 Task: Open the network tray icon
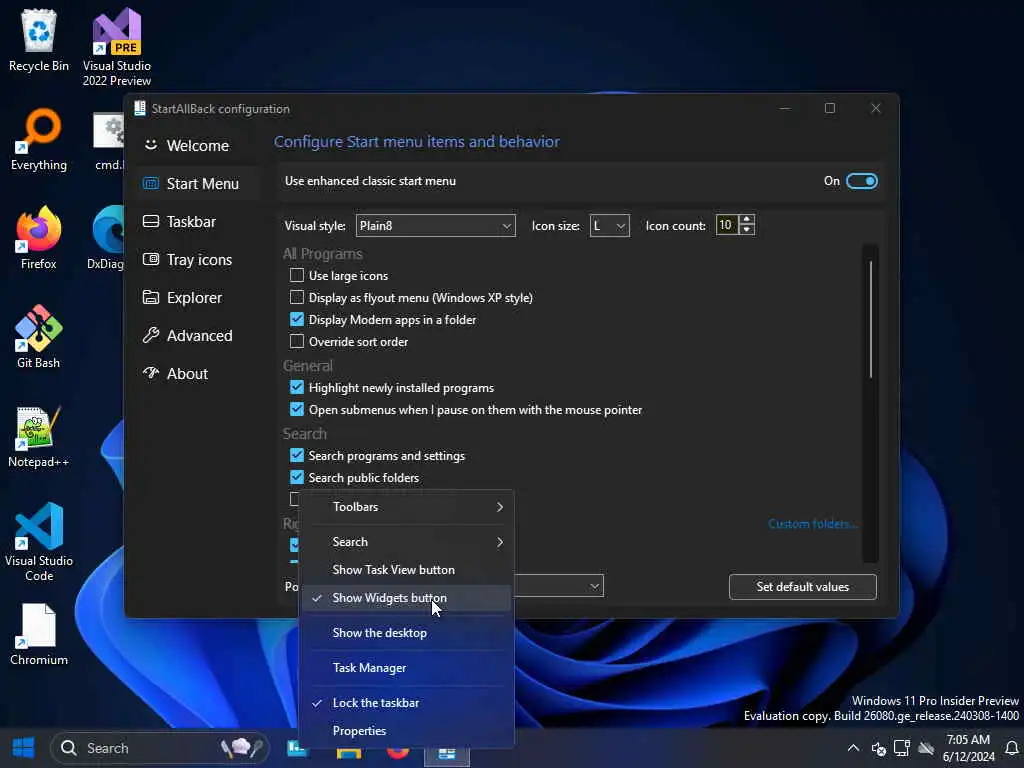902,748
